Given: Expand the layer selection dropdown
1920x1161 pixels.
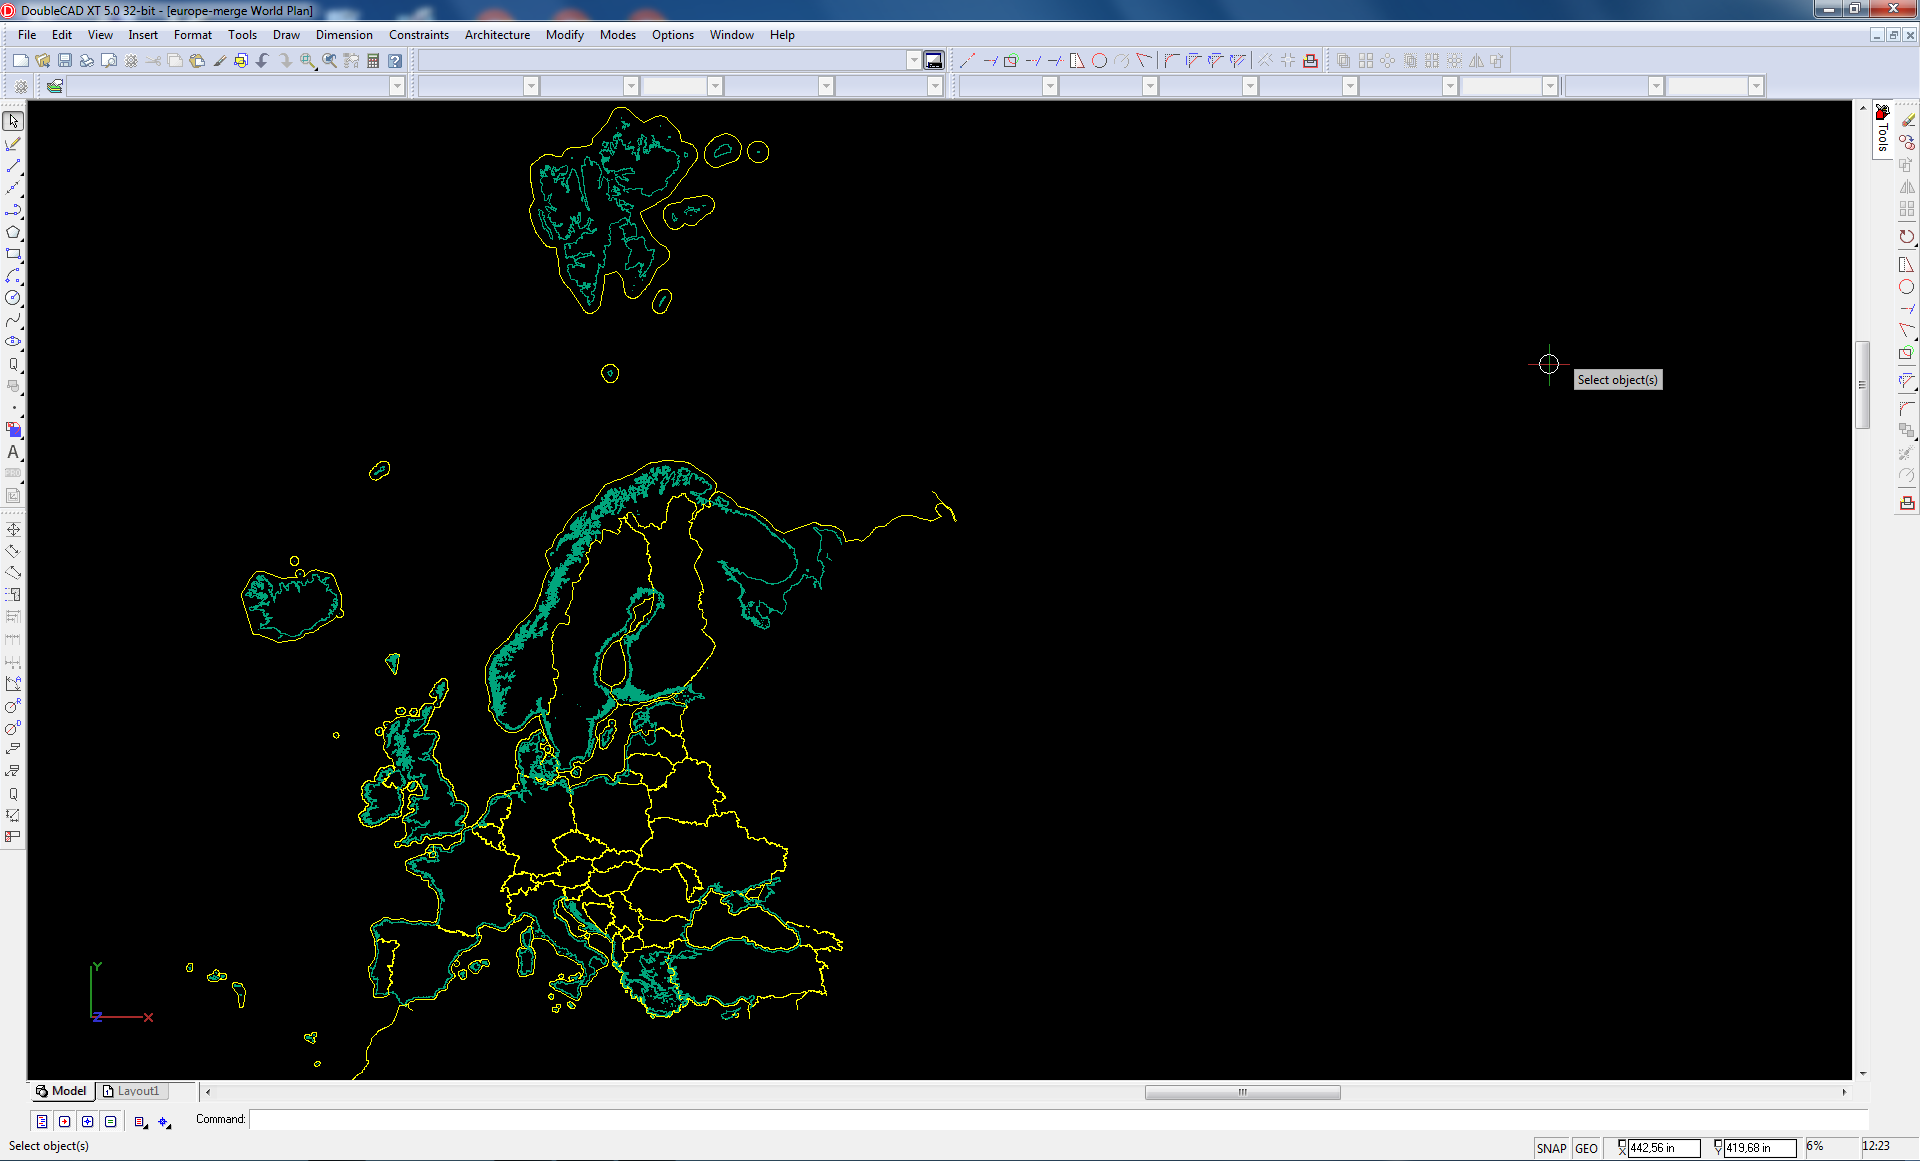Looking at the screenshot, I should coord(397,87).
